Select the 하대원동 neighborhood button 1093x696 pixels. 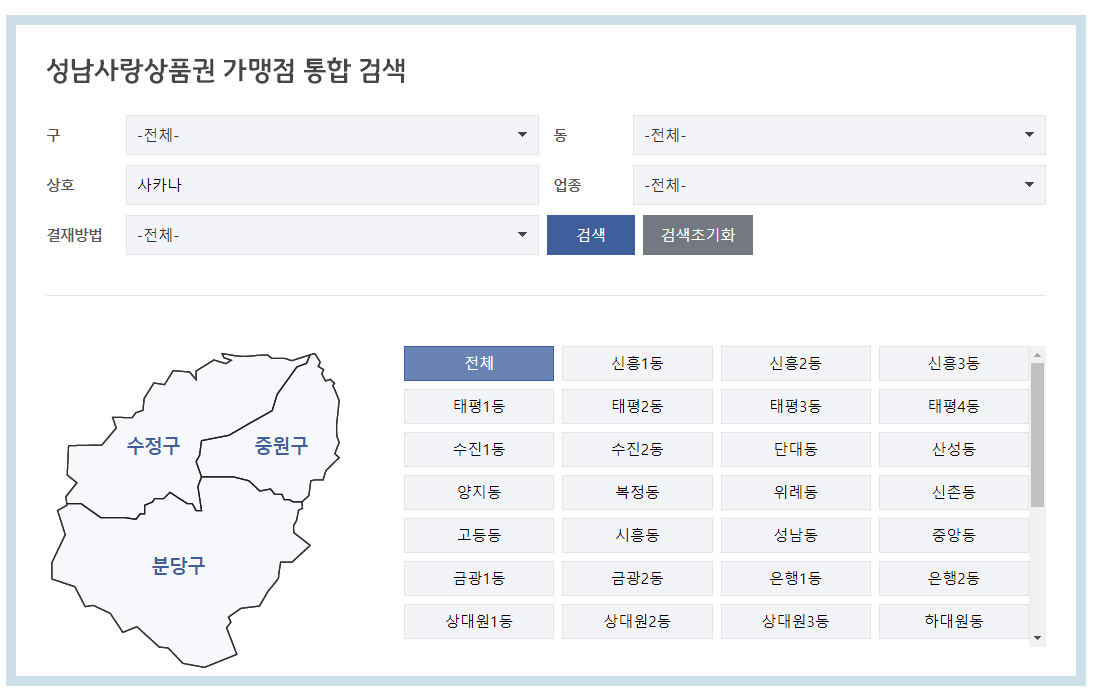coord(954,621)
